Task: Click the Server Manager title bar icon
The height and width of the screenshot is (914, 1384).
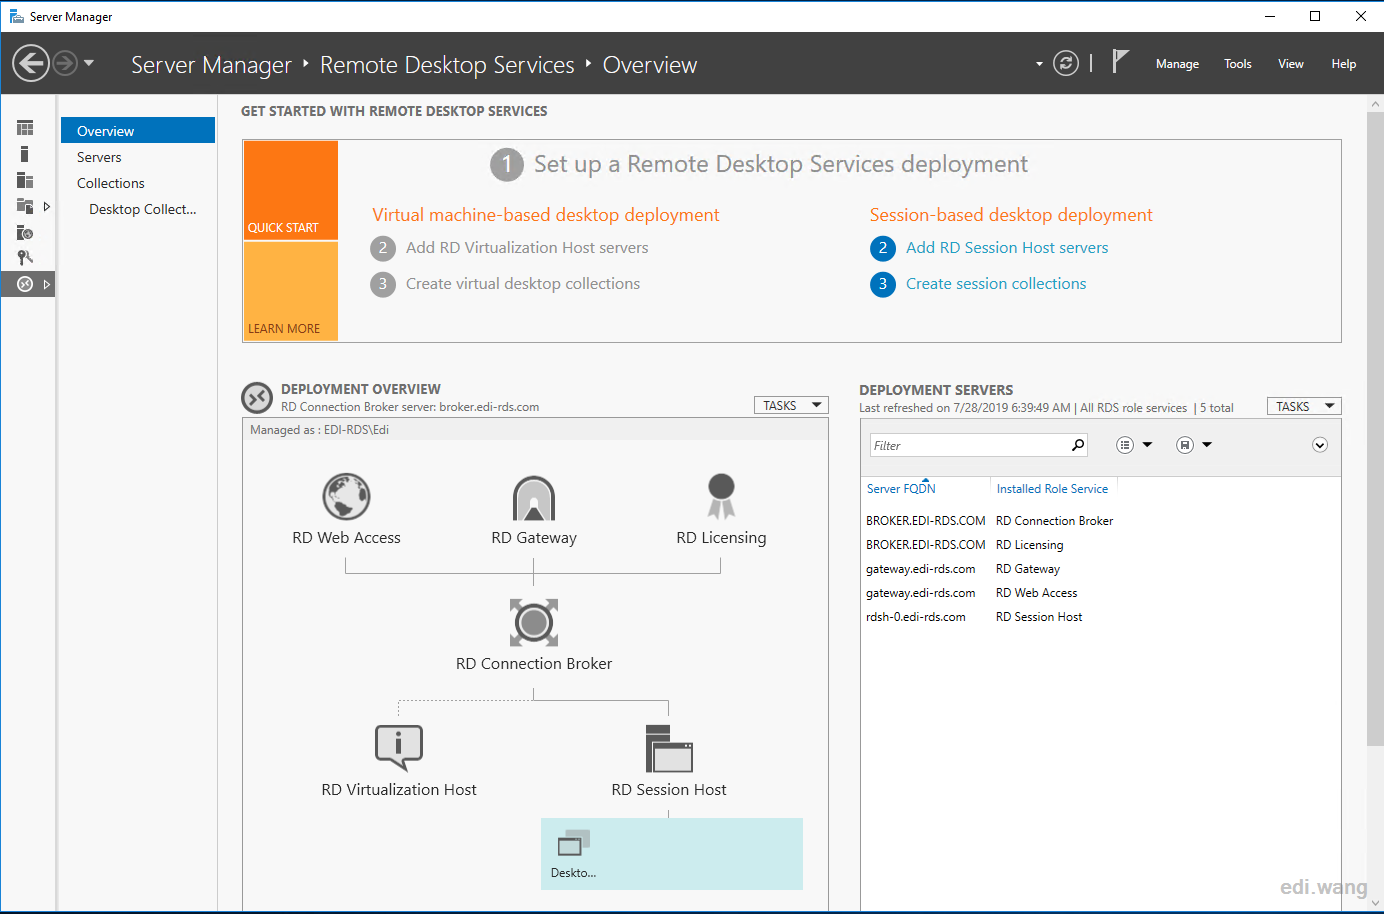Action: click(x=16, y=16)
